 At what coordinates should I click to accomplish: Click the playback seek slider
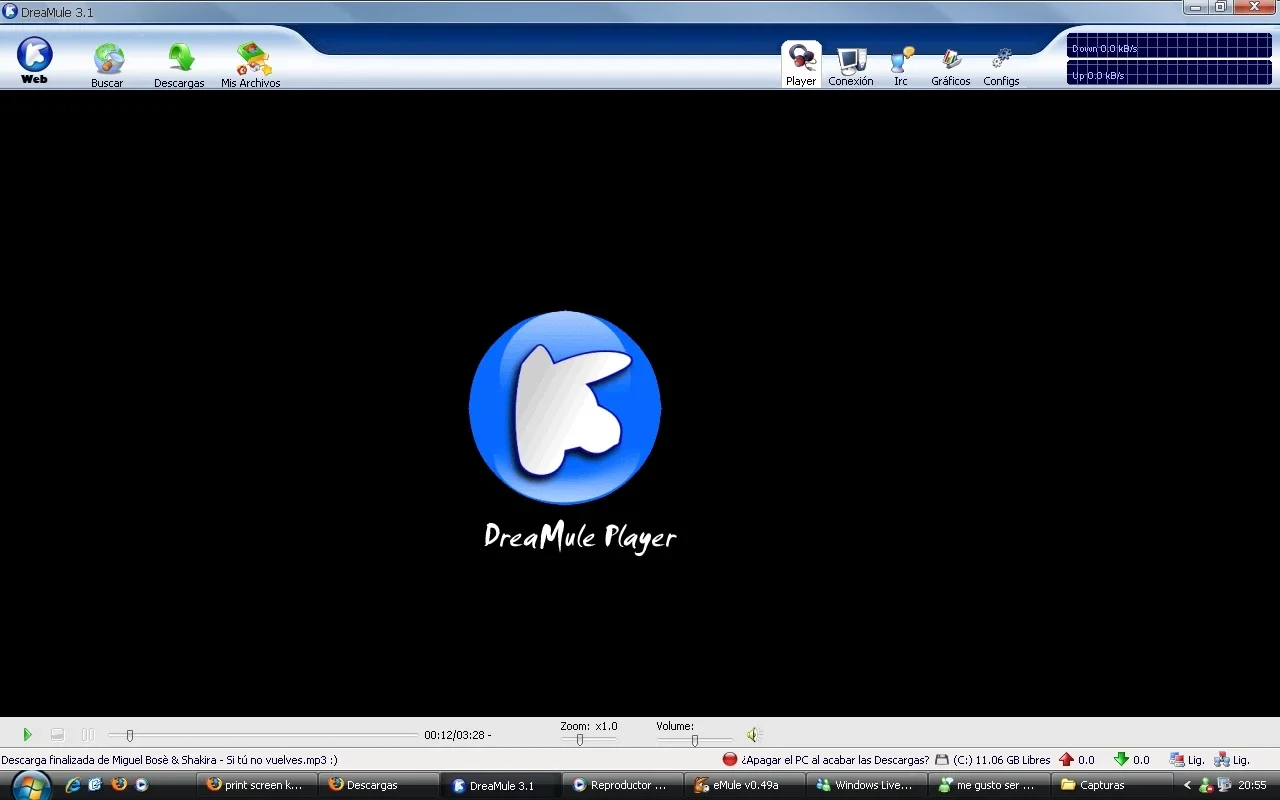[263, 735]
